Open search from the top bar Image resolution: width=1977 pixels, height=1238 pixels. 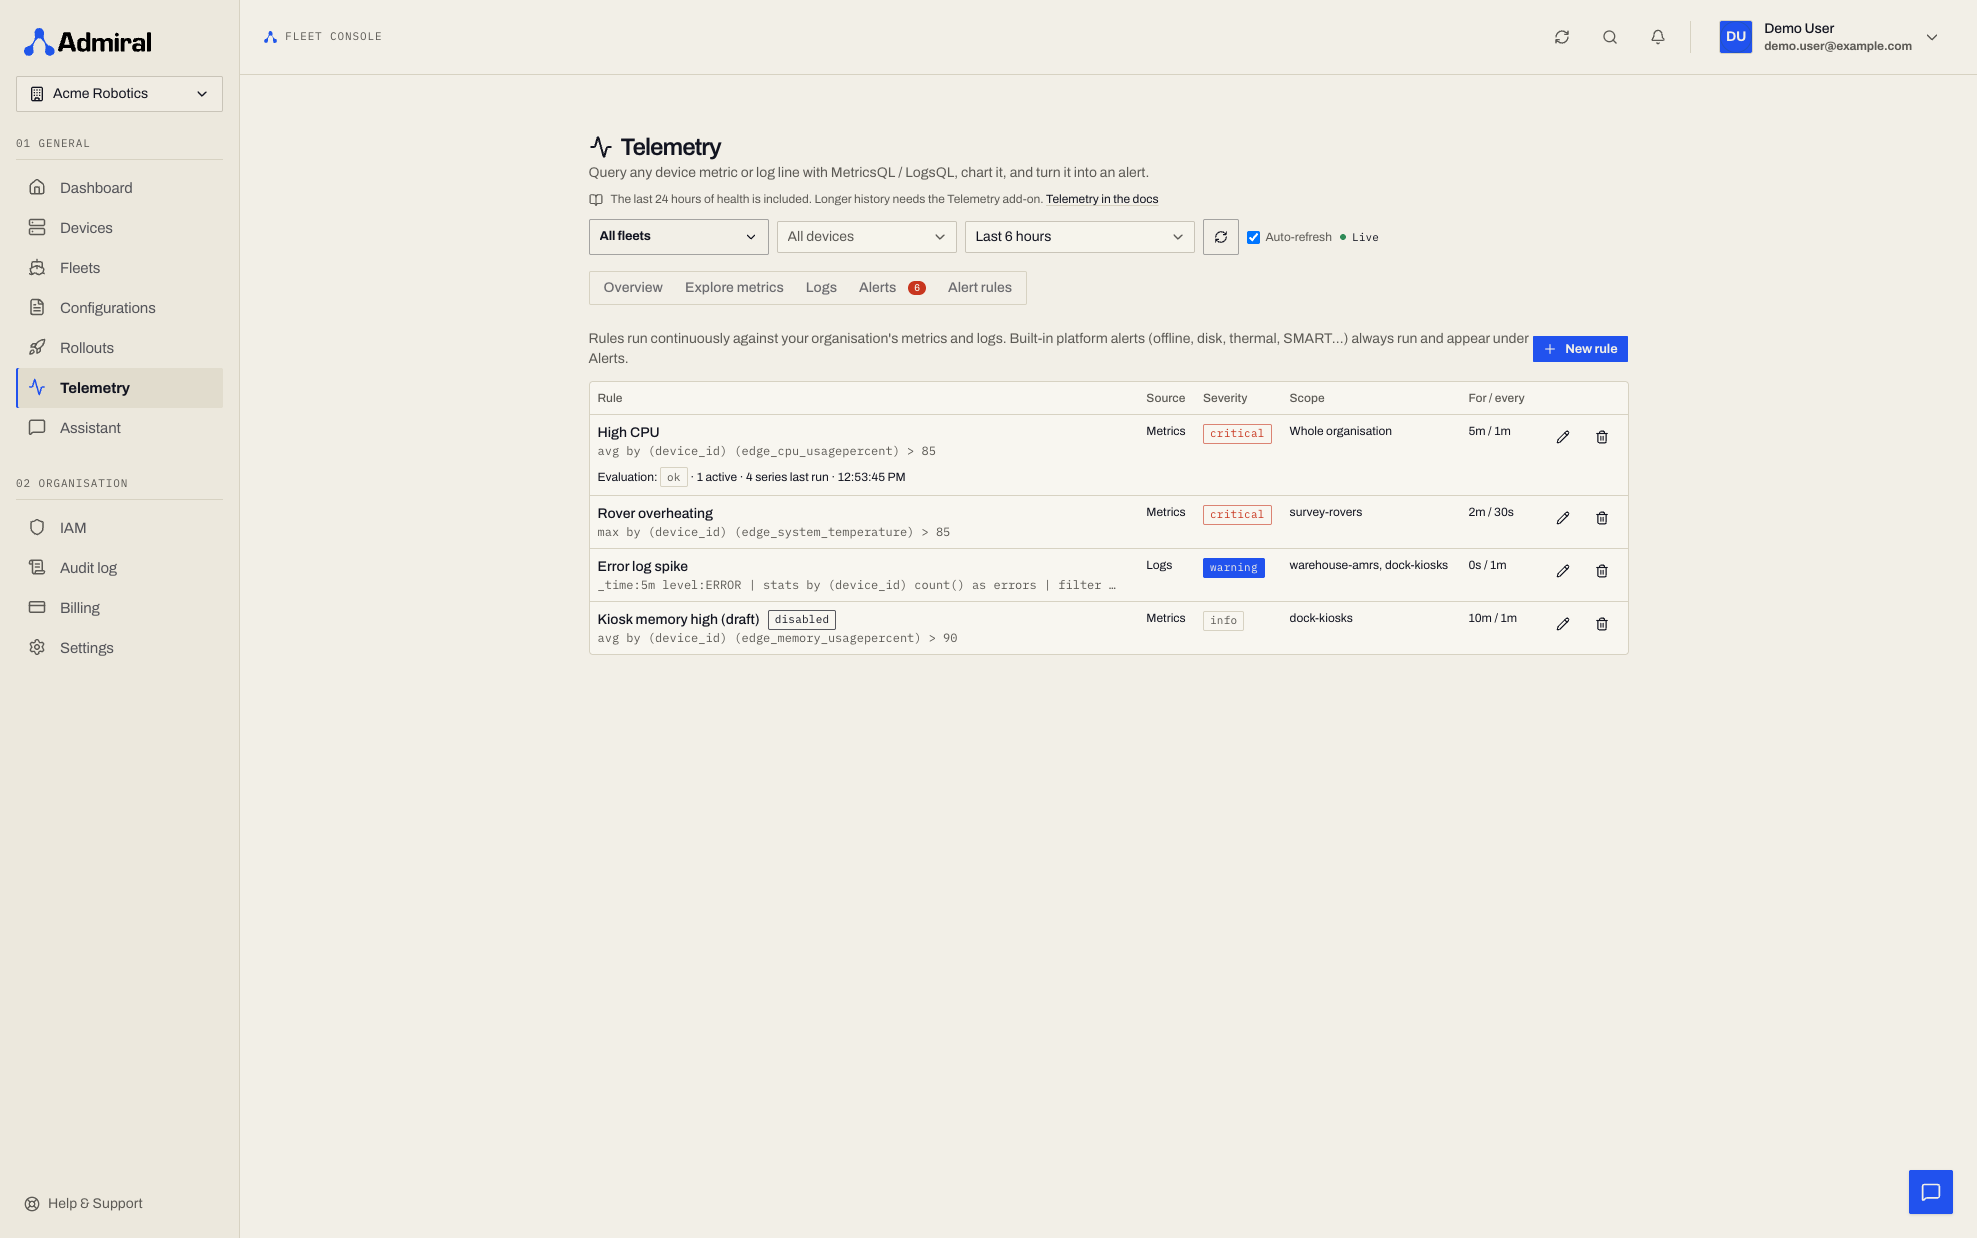click(x=1610, y=37)
